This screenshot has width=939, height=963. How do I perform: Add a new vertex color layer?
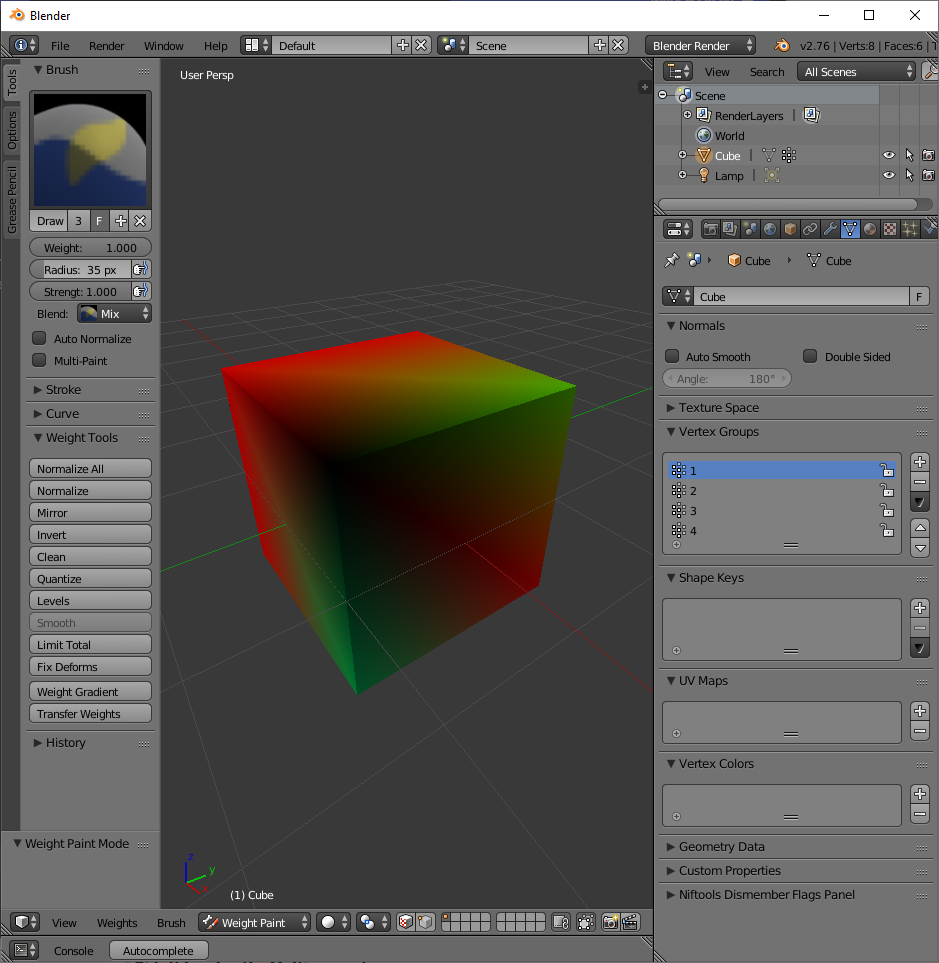[919, 794]
